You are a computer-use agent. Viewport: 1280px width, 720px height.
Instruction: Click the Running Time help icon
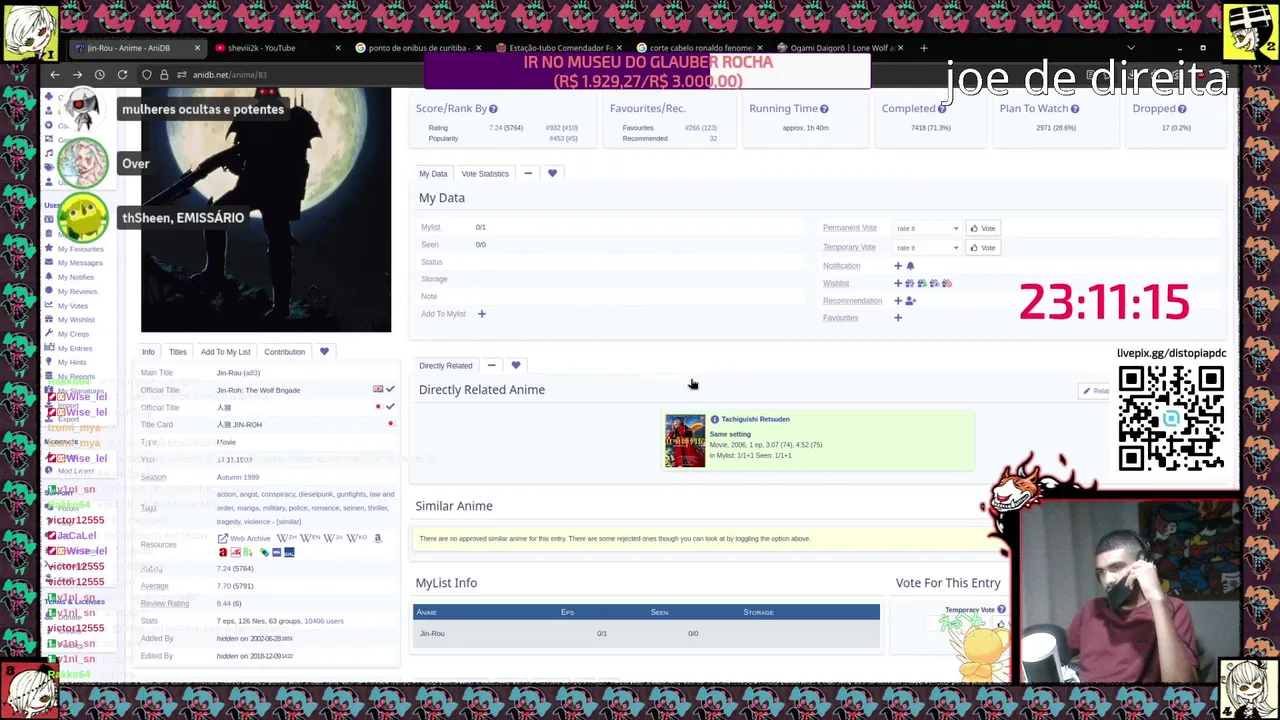(x=824, y=109)
